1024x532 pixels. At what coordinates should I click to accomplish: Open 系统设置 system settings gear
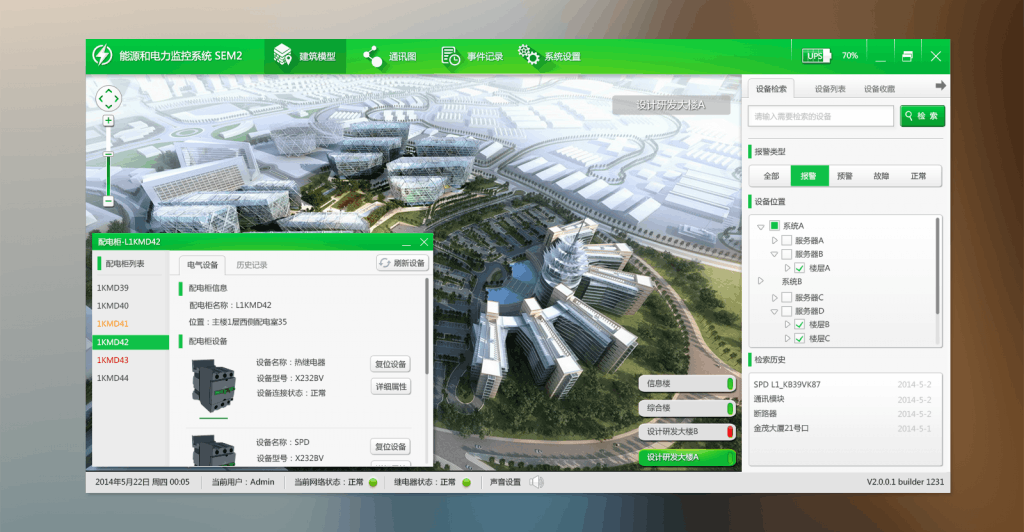[549, 56]
